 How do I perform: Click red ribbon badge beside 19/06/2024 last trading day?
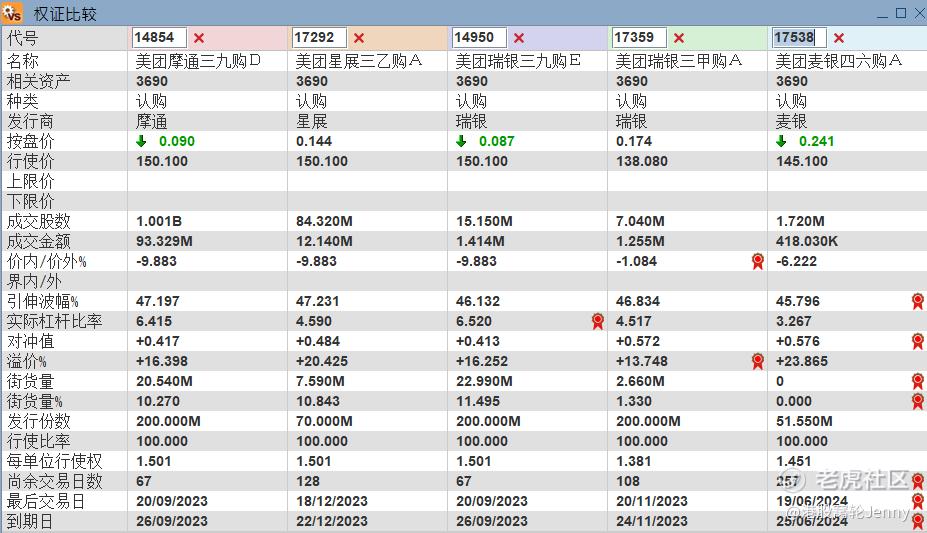(918, 502)
